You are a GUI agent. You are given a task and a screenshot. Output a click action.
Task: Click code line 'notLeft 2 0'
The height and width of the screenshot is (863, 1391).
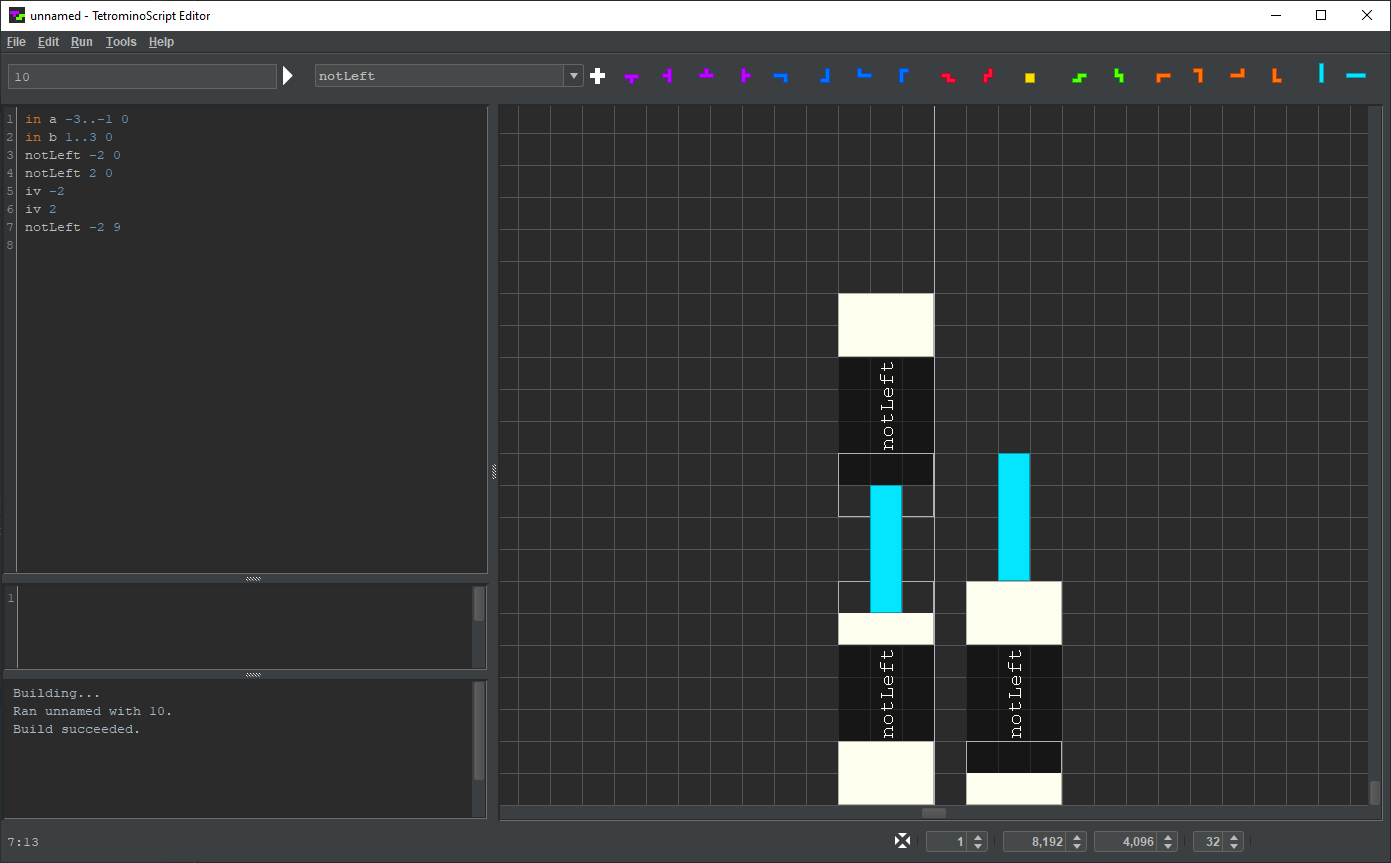[x=69, y=173]
